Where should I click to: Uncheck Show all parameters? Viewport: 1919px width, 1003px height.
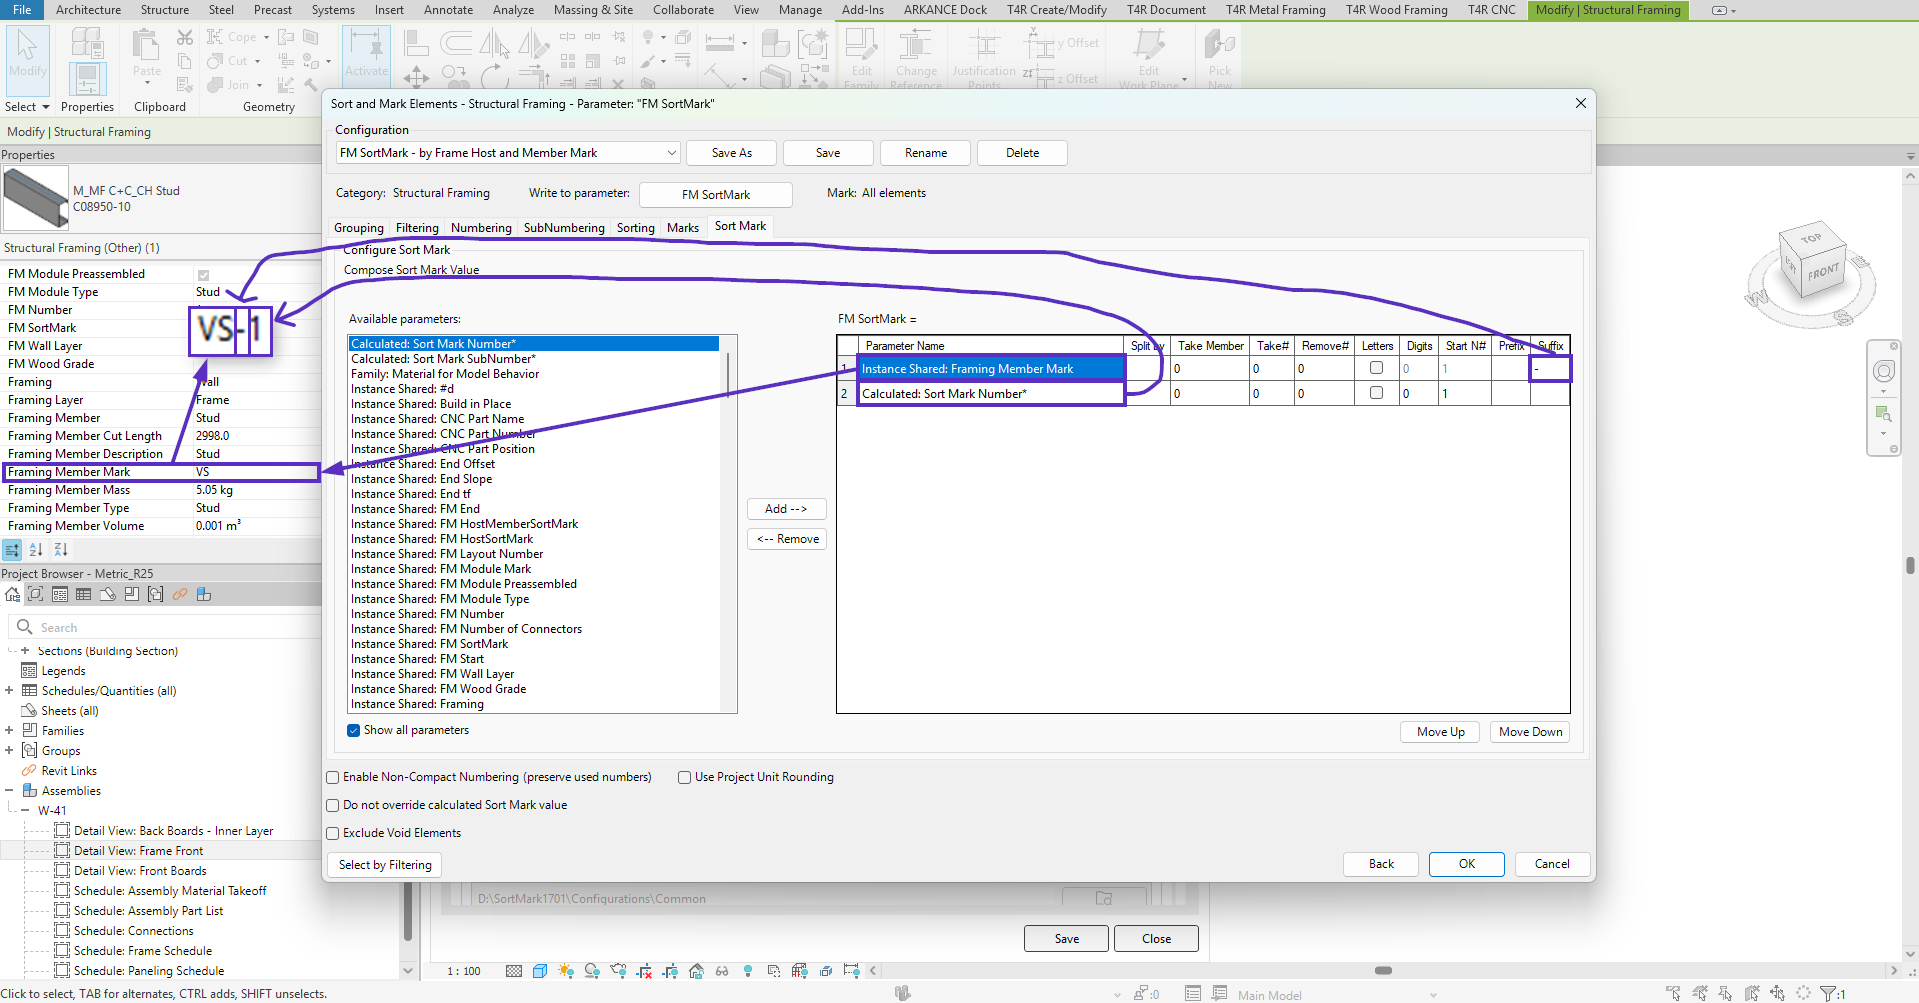[x=353, y=731]
